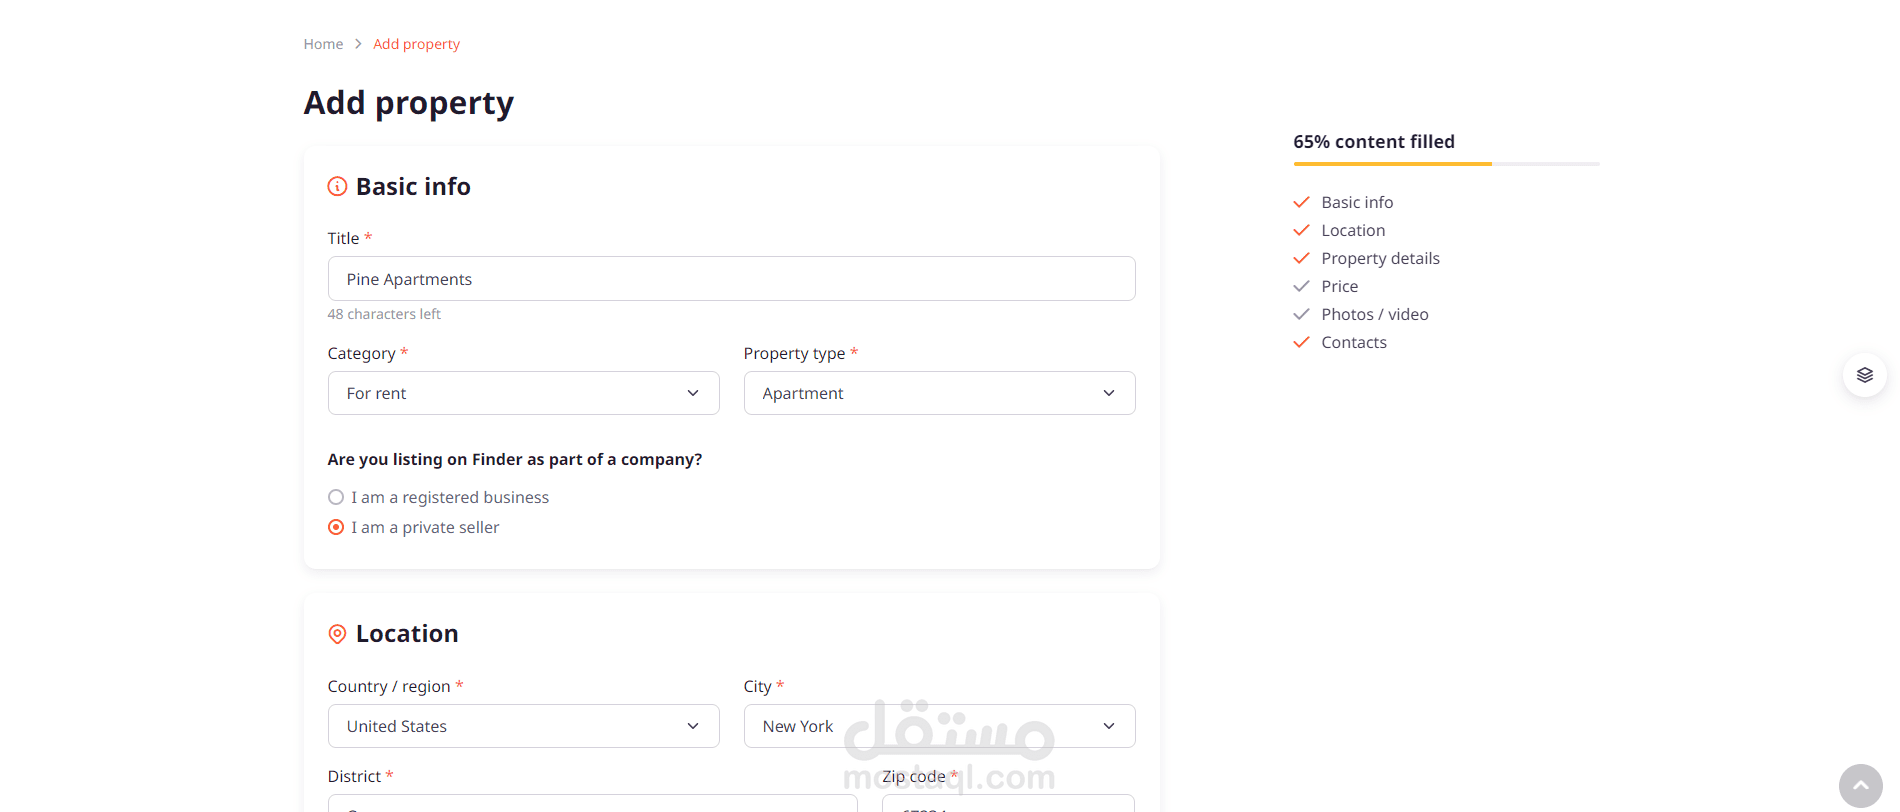Click grey checkmark beside Photos / video
Image resolution: width=1900 pixels, height=812 pixels.
coord(1301,314)
